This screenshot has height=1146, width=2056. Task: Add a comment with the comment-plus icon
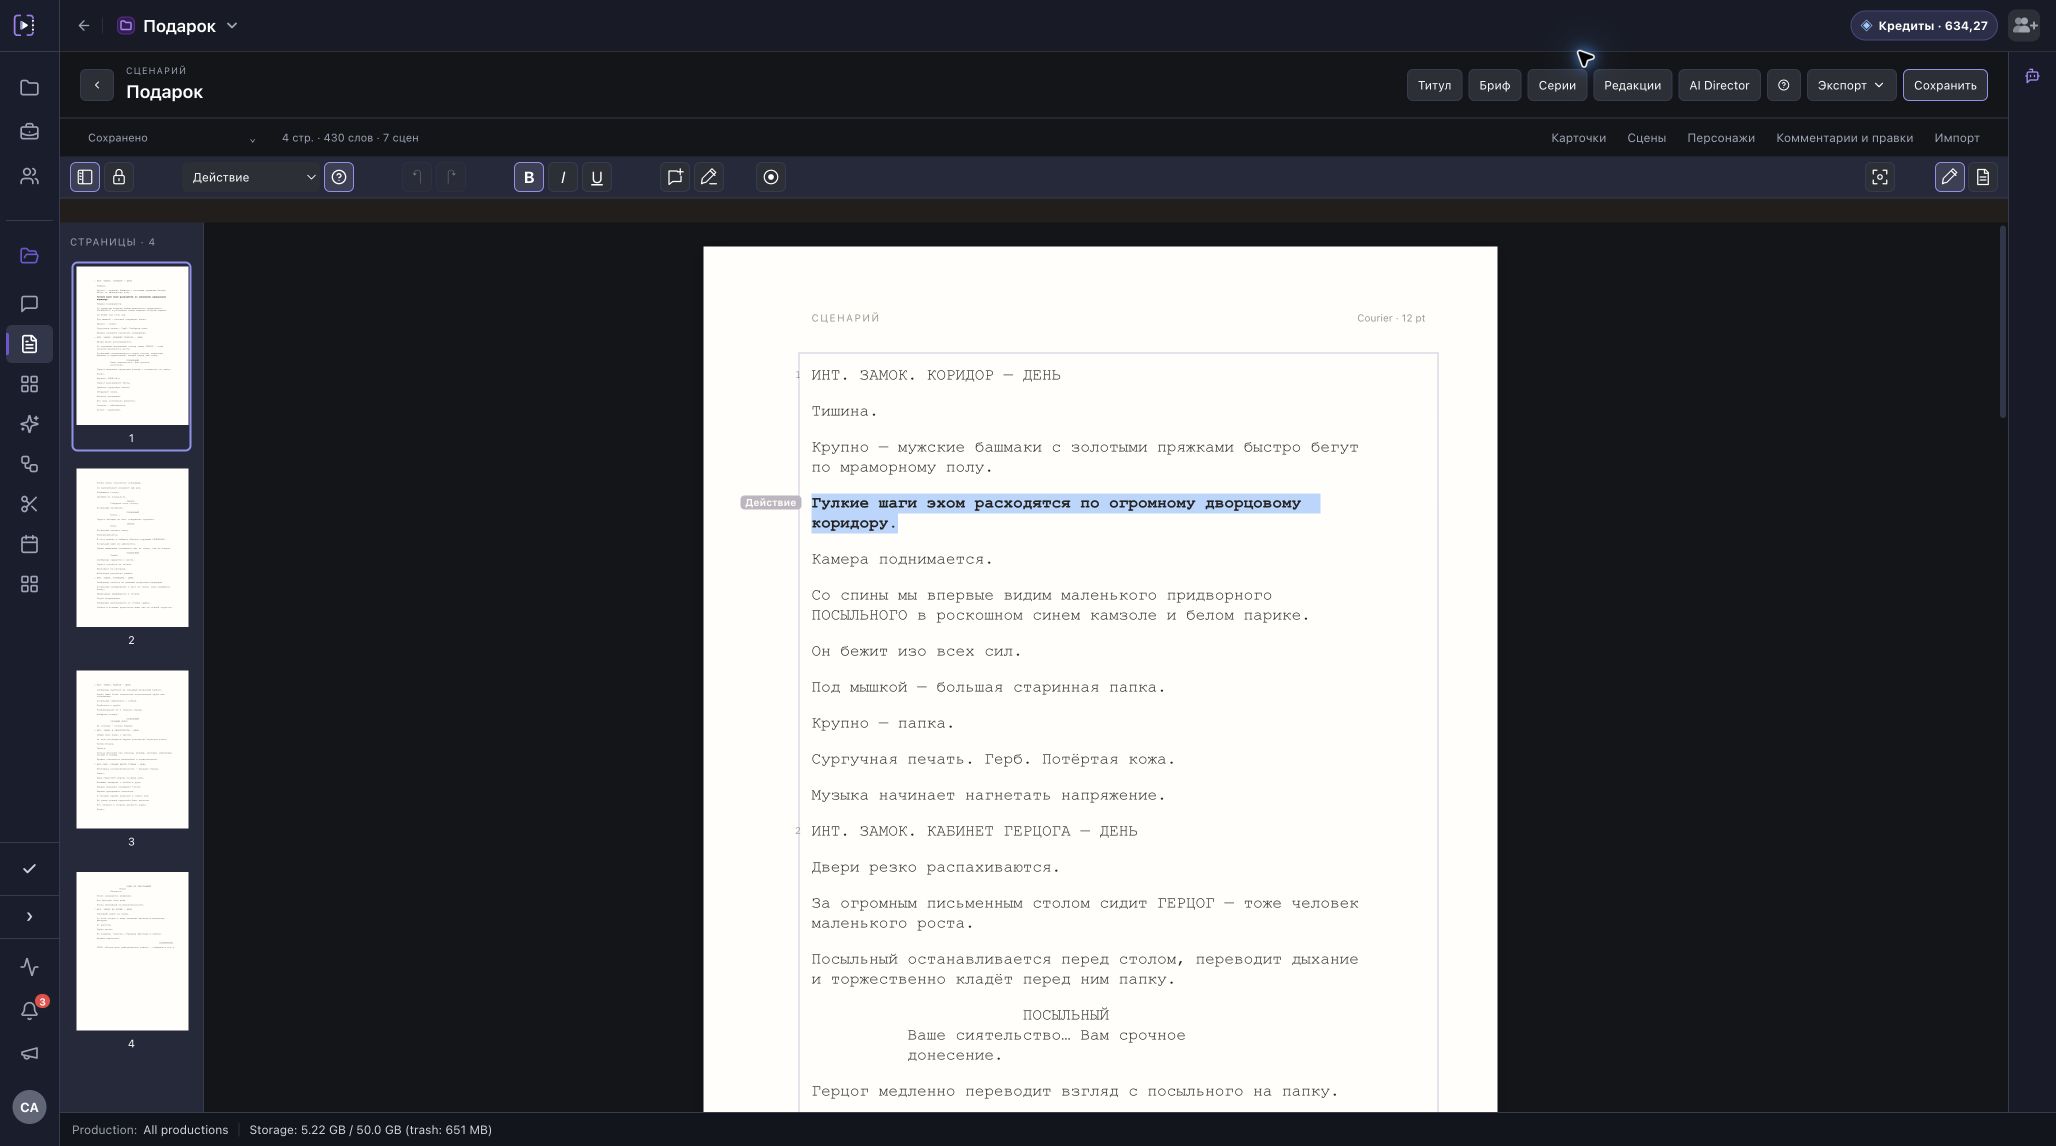675,177
